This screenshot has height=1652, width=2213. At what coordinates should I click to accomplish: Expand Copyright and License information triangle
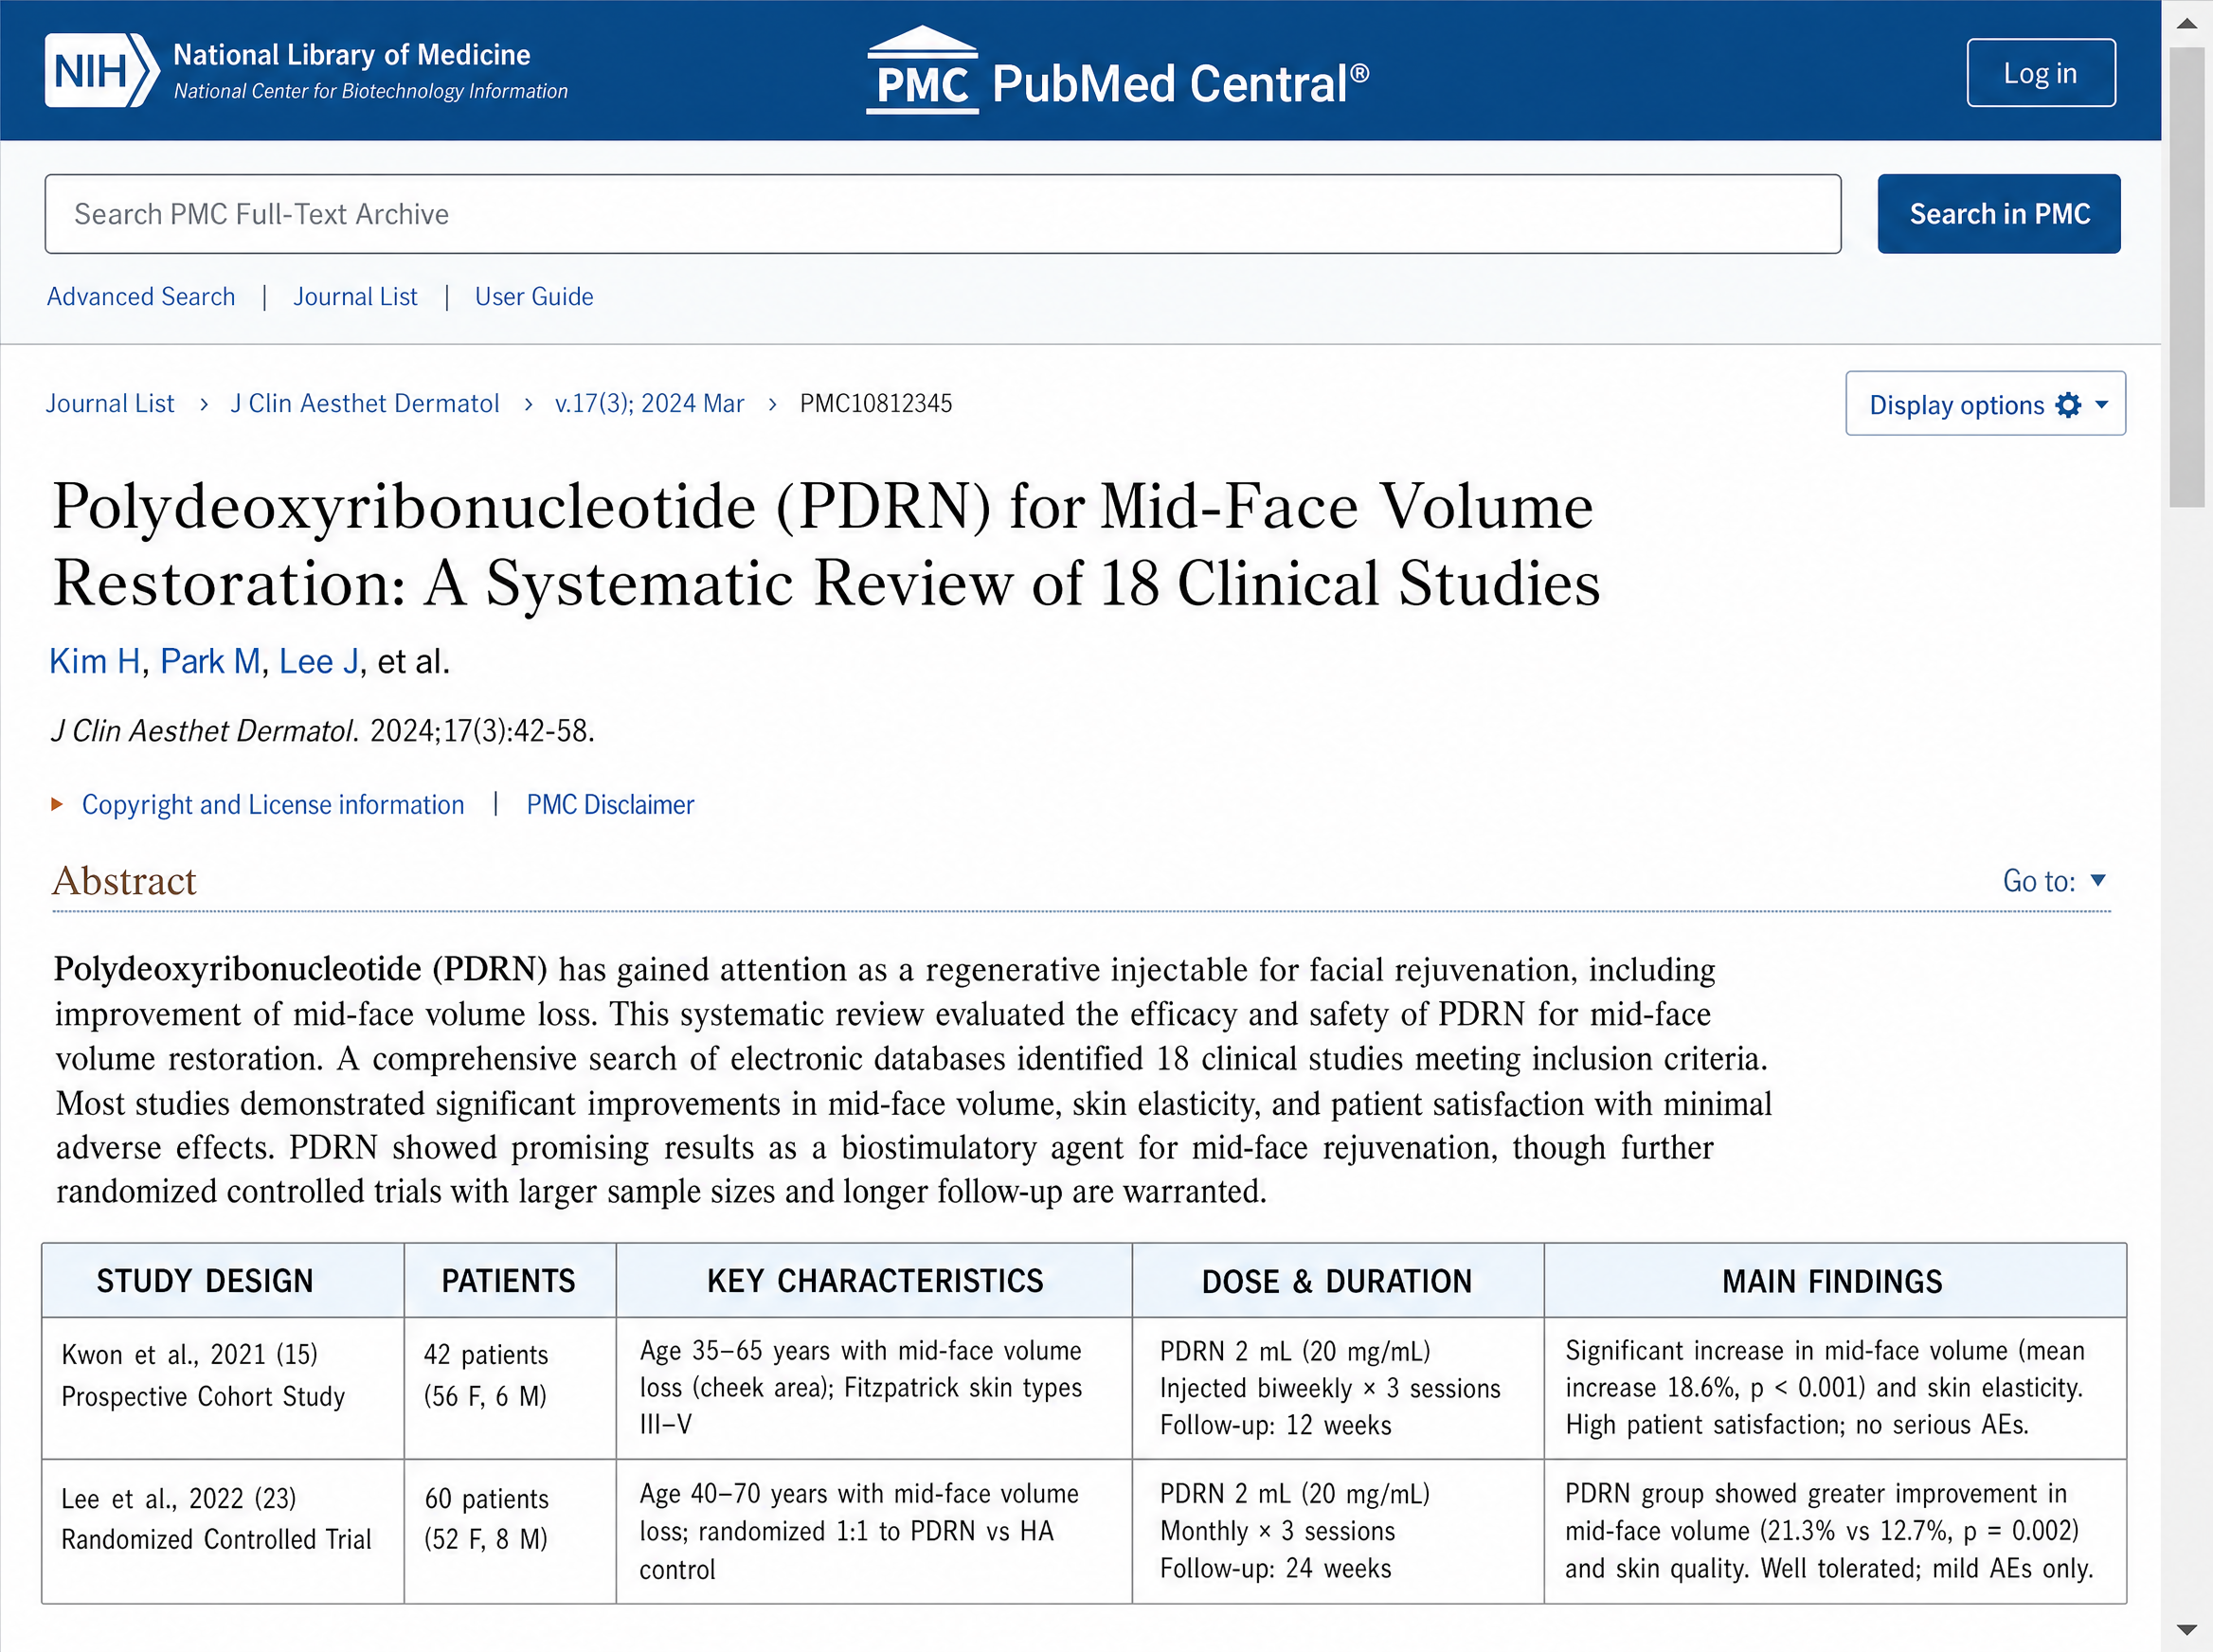[x=57, y=804]
